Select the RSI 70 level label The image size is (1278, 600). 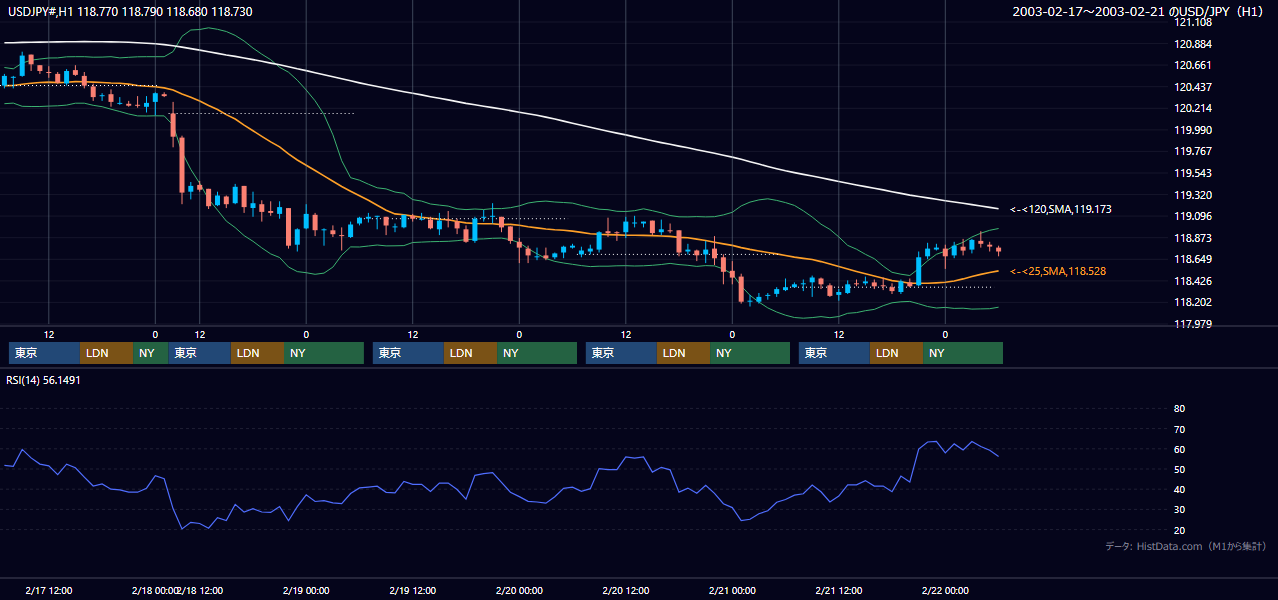click(1179, 429)
